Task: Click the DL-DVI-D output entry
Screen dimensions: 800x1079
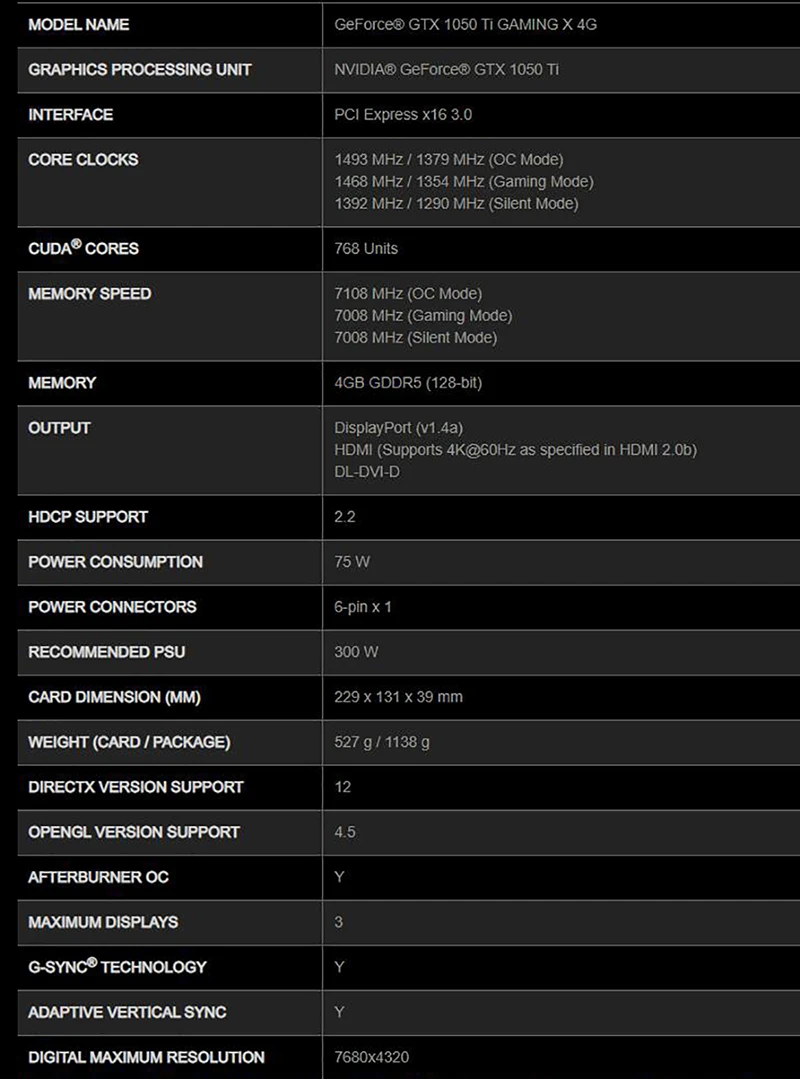Action: click(x=367, y=471)
